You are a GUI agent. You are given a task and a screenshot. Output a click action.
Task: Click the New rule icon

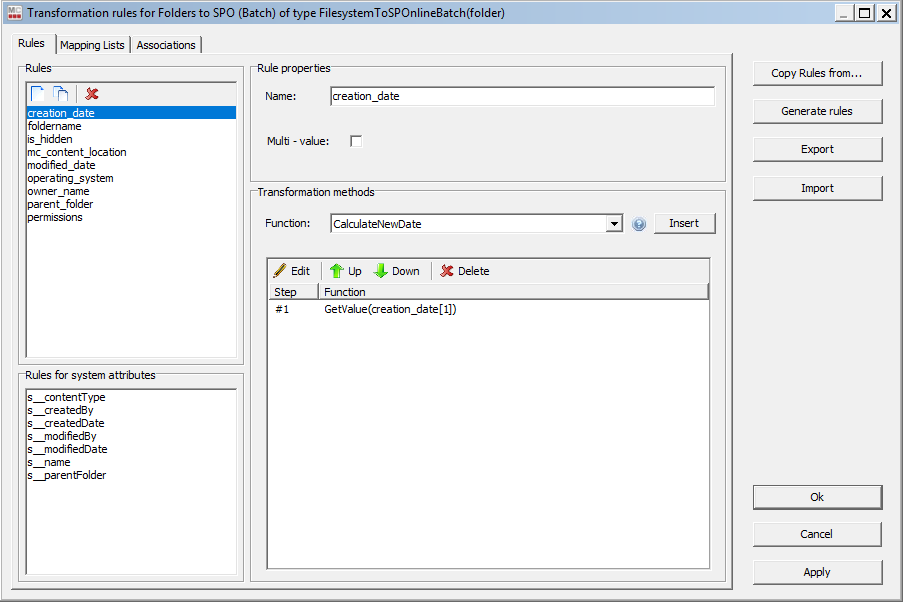pyautogui.click(x=38, y=94)
